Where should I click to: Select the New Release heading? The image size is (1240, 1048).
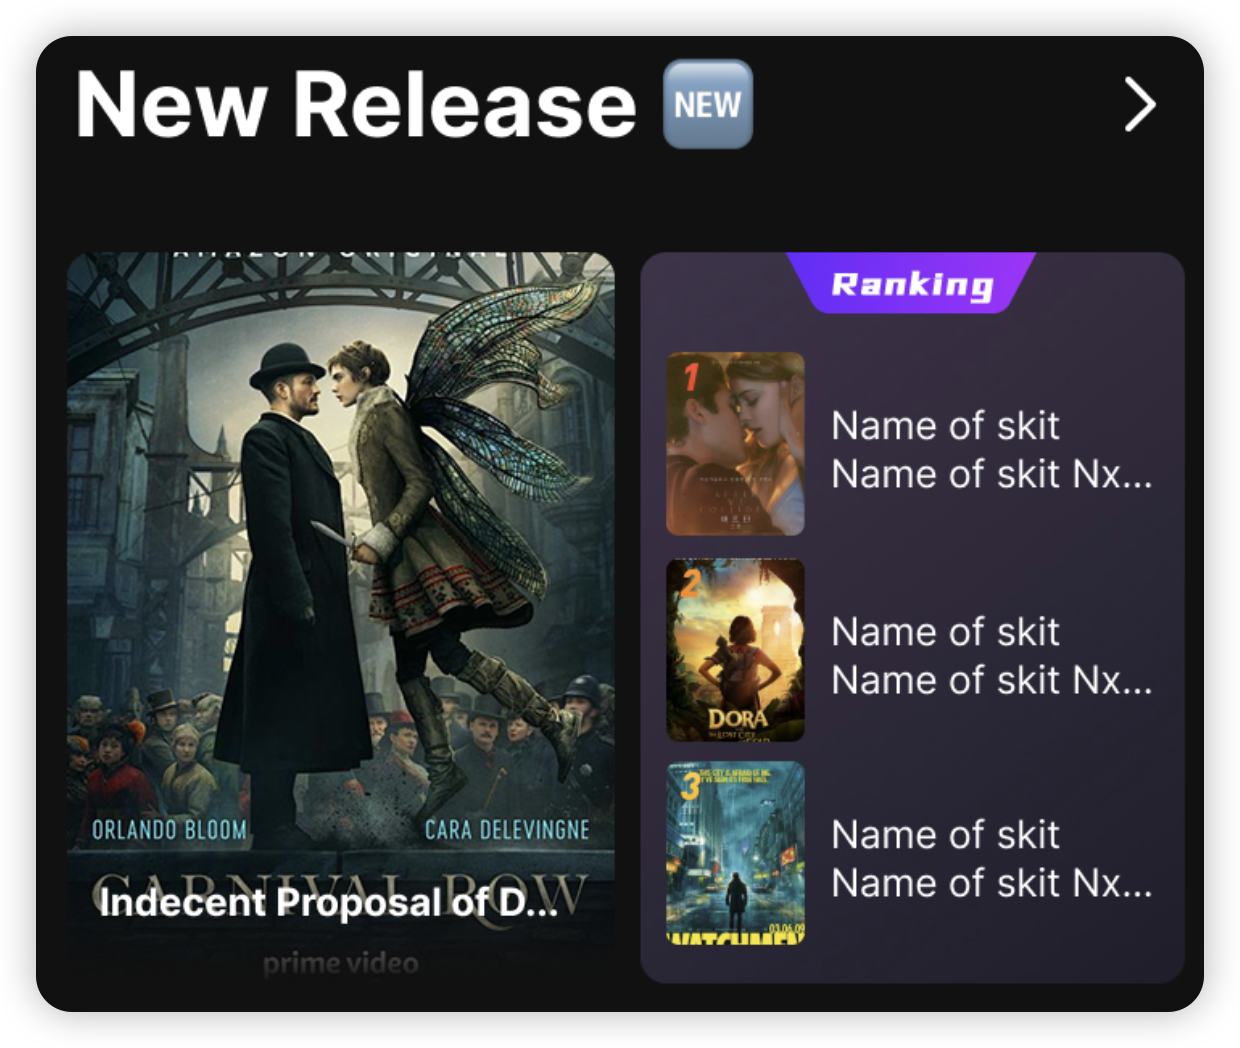point(356,104)
